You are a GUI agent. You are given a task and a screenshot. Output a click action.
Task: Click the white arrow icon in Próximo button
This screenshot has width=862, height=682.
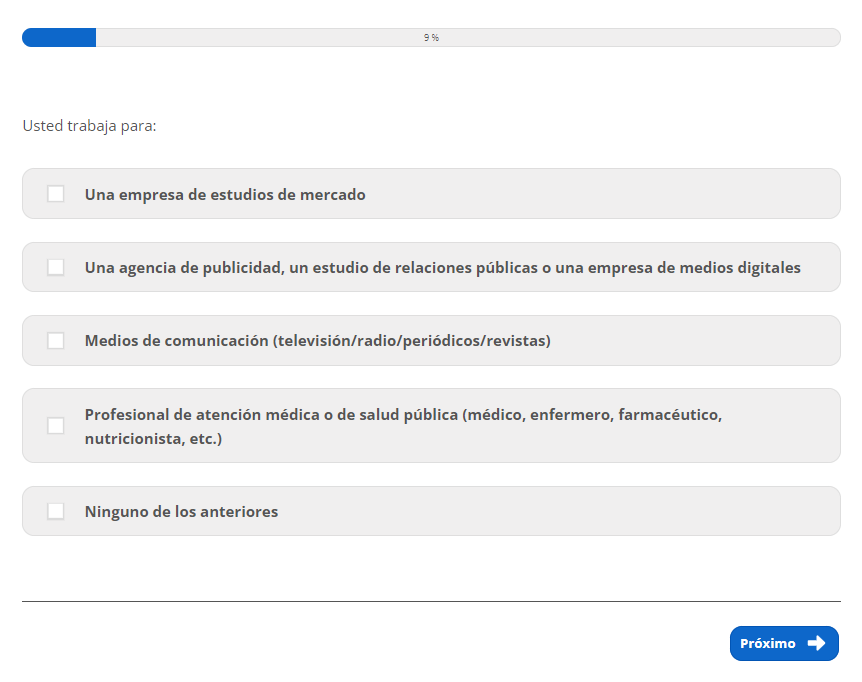click(x=816, y=643)
